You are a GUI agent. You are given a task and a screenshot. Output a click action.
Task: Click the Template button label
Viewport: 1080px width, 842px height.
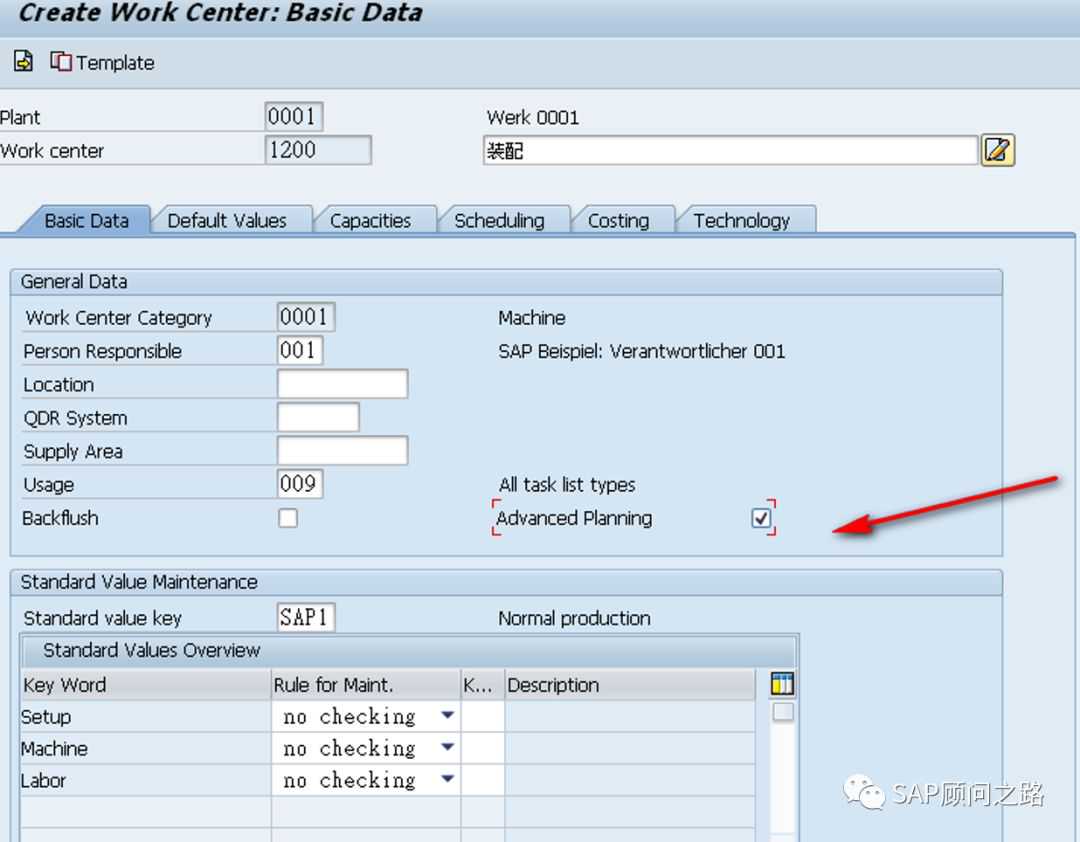(115, 63)
